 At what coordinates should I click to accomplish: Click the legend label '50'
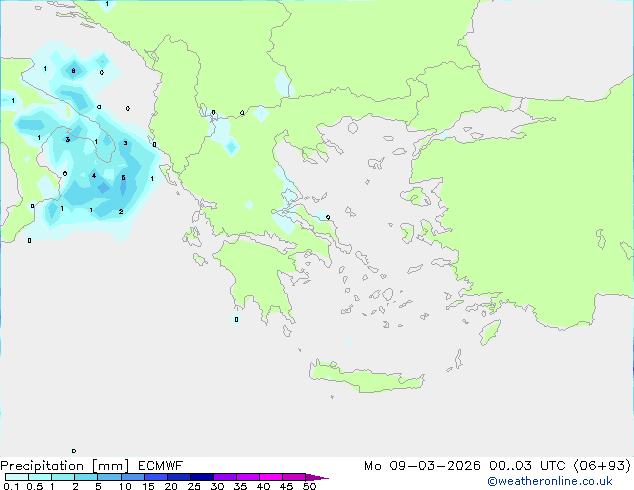309,486
